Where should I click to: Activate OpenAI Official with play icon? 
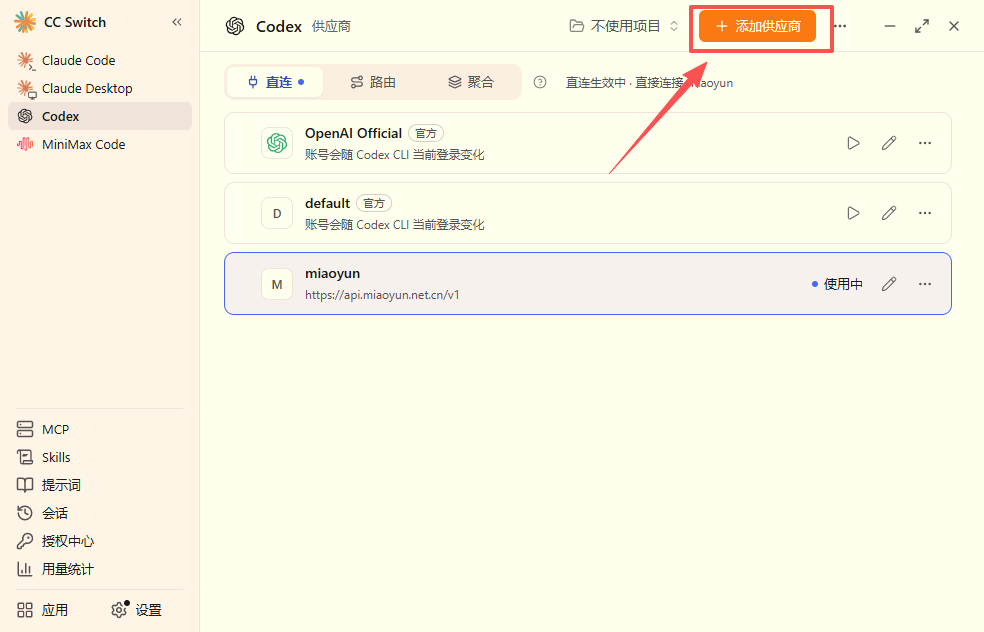(x=853, y=143)
